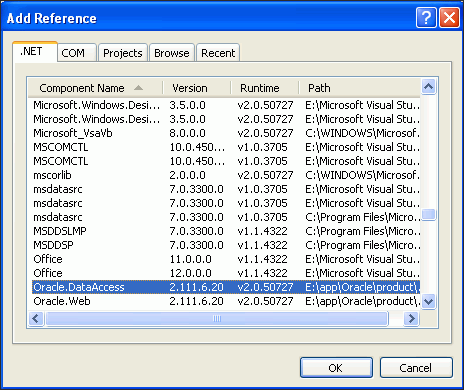The image size is (464, 390).
Task: Sort by Version column header
Action: click(197, 88)
